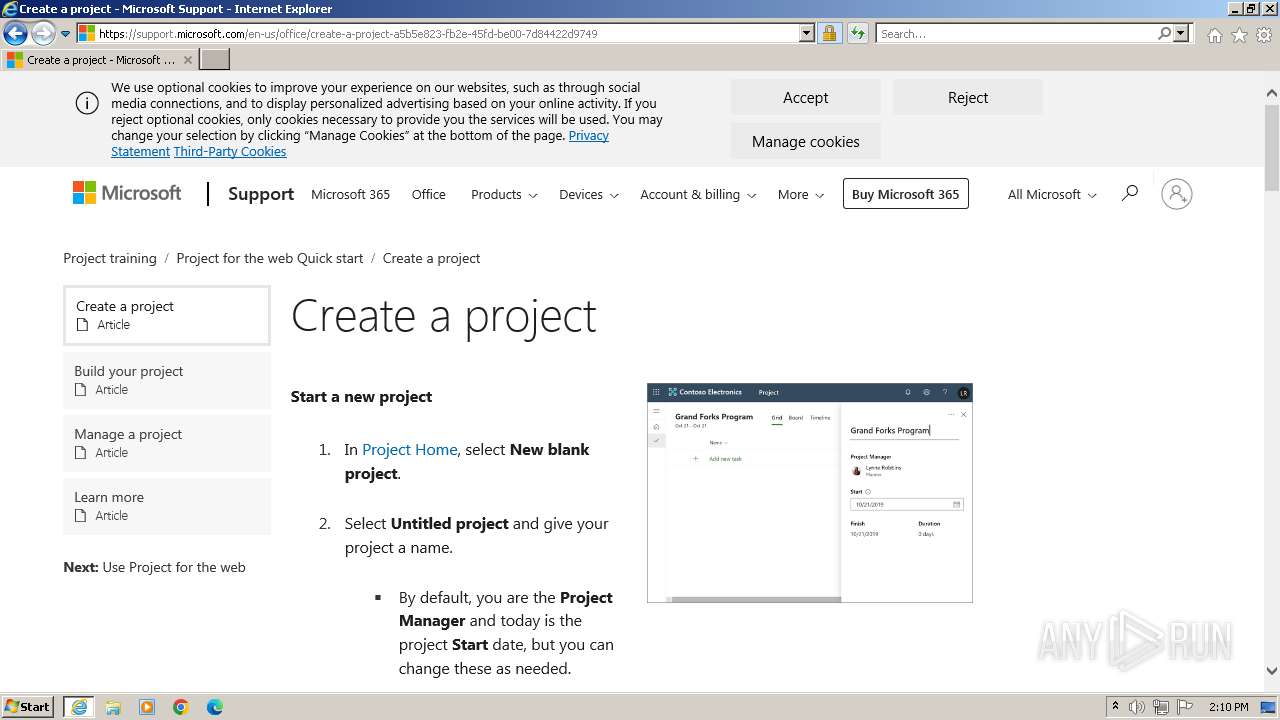Image resolution: width=1280 pixels, height=720 pixels.
Task: Click the cookie notice info icon
Action: click(87, 103)
